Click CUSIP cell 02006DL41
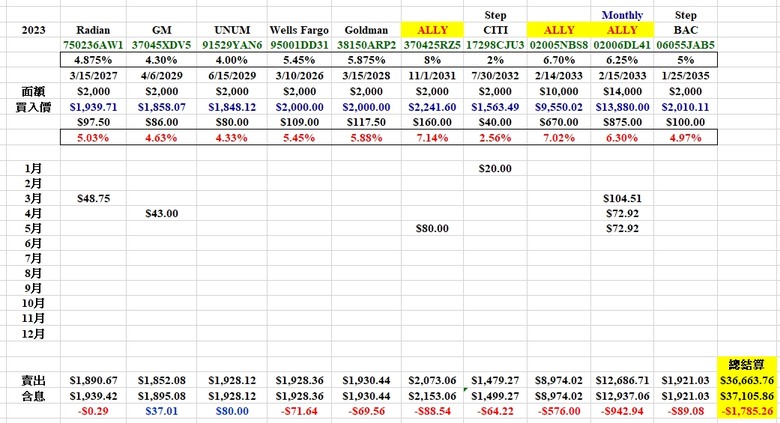The image size is (780, 423). [622, 45]
